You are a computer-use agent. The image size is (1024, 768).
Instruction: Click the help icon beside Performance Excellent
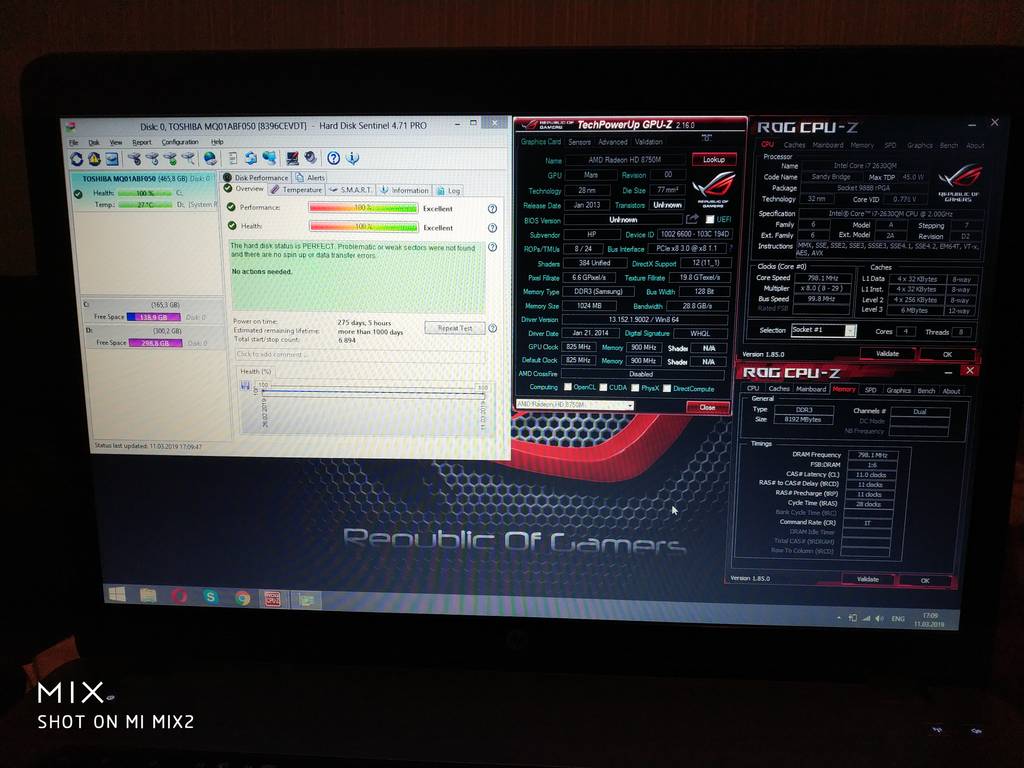point(492,209)
